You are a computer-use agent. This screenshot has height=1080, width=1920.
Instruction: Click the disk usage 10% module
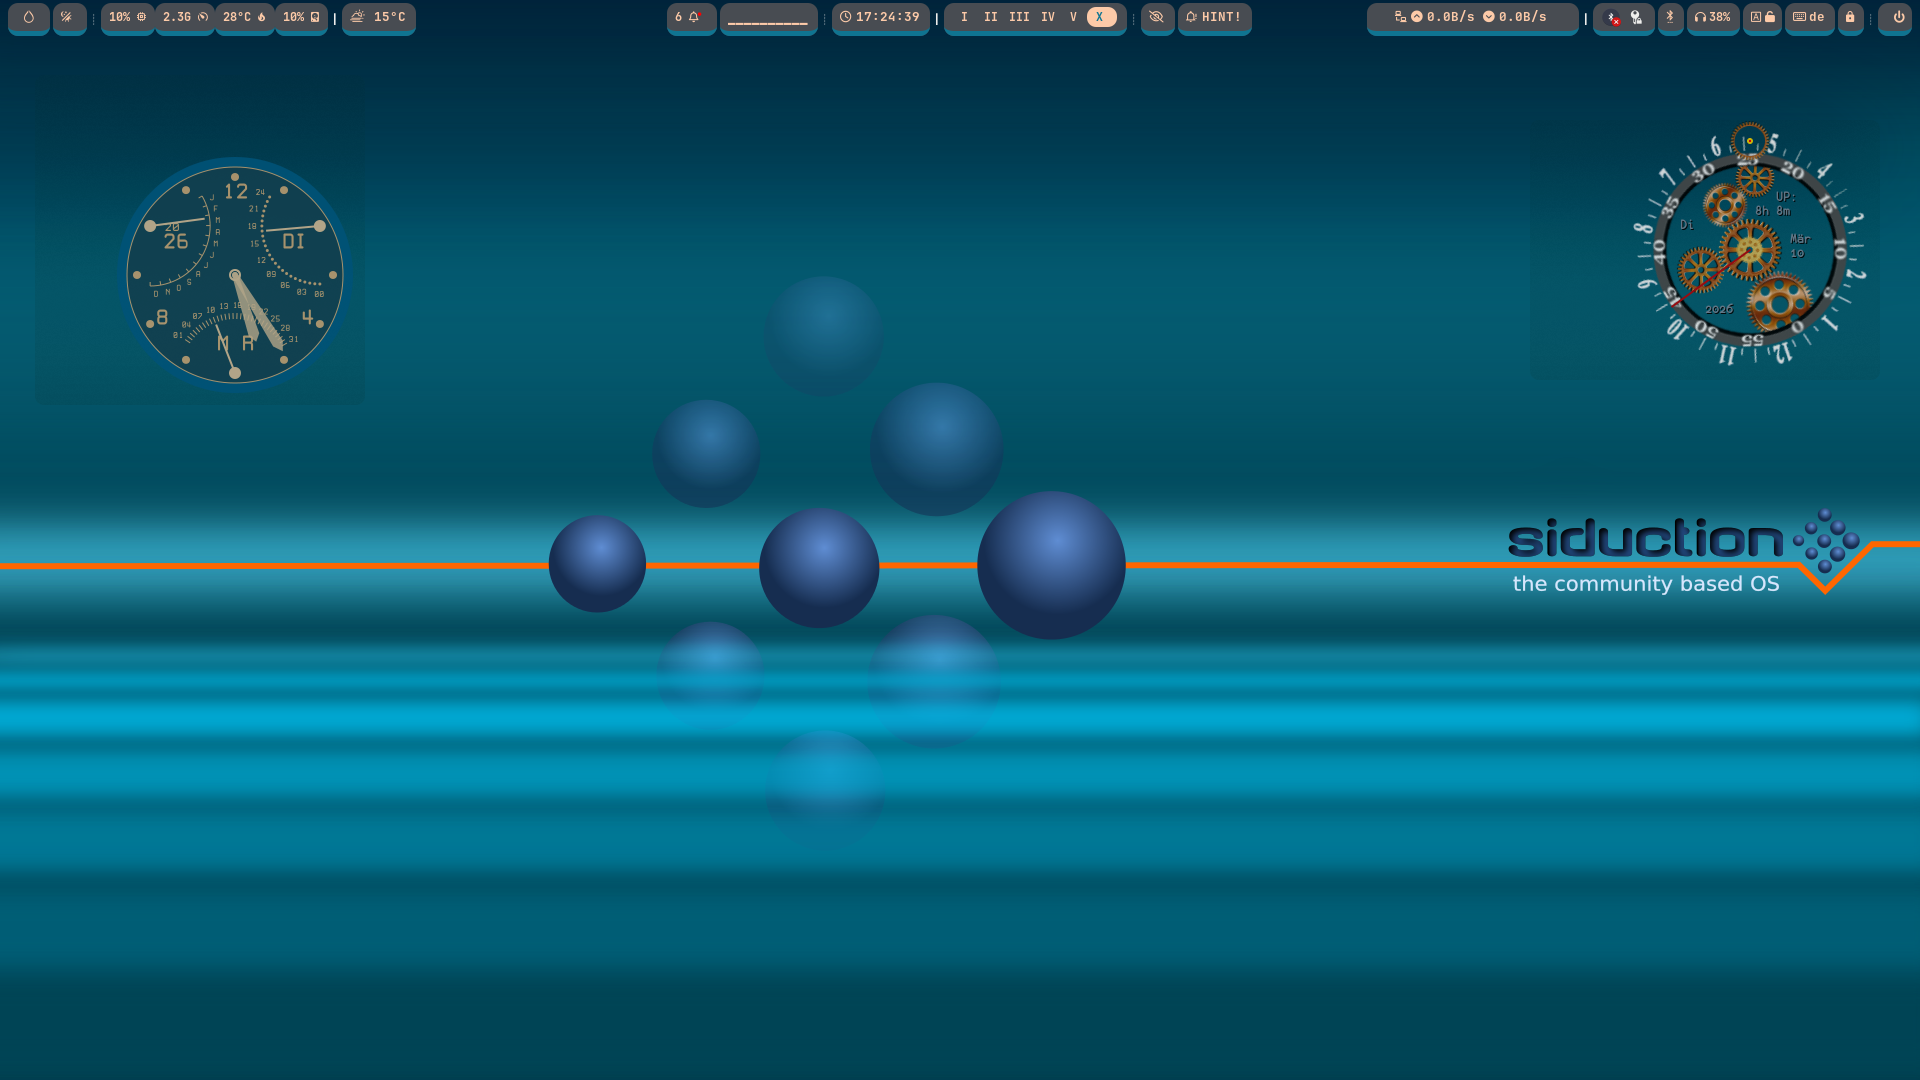(x=301, y=17)
